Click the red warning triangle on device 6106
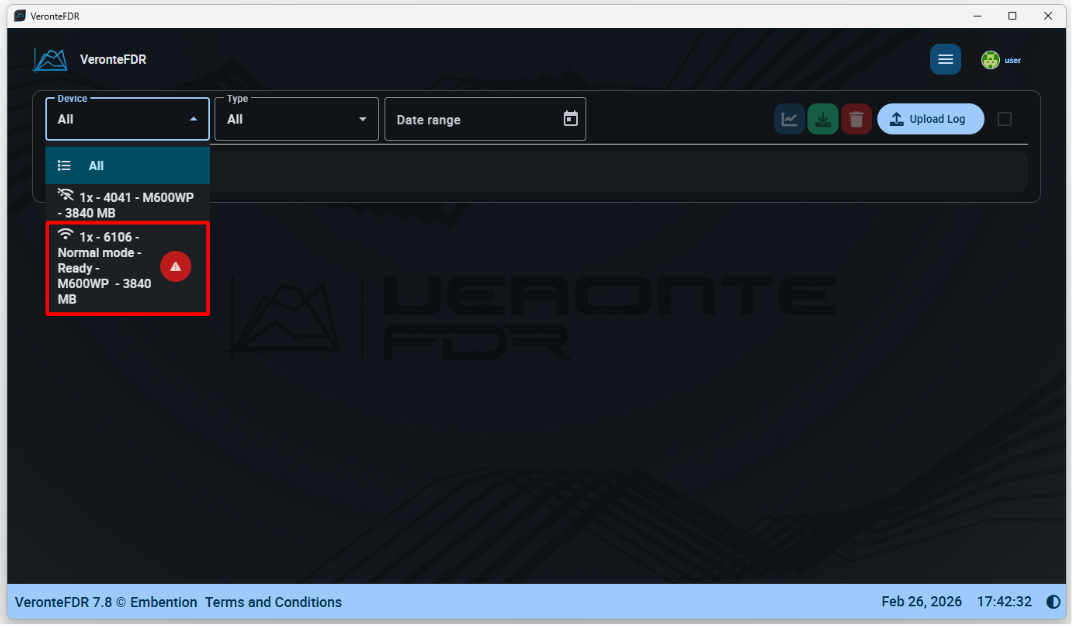 tap(176, 266)
